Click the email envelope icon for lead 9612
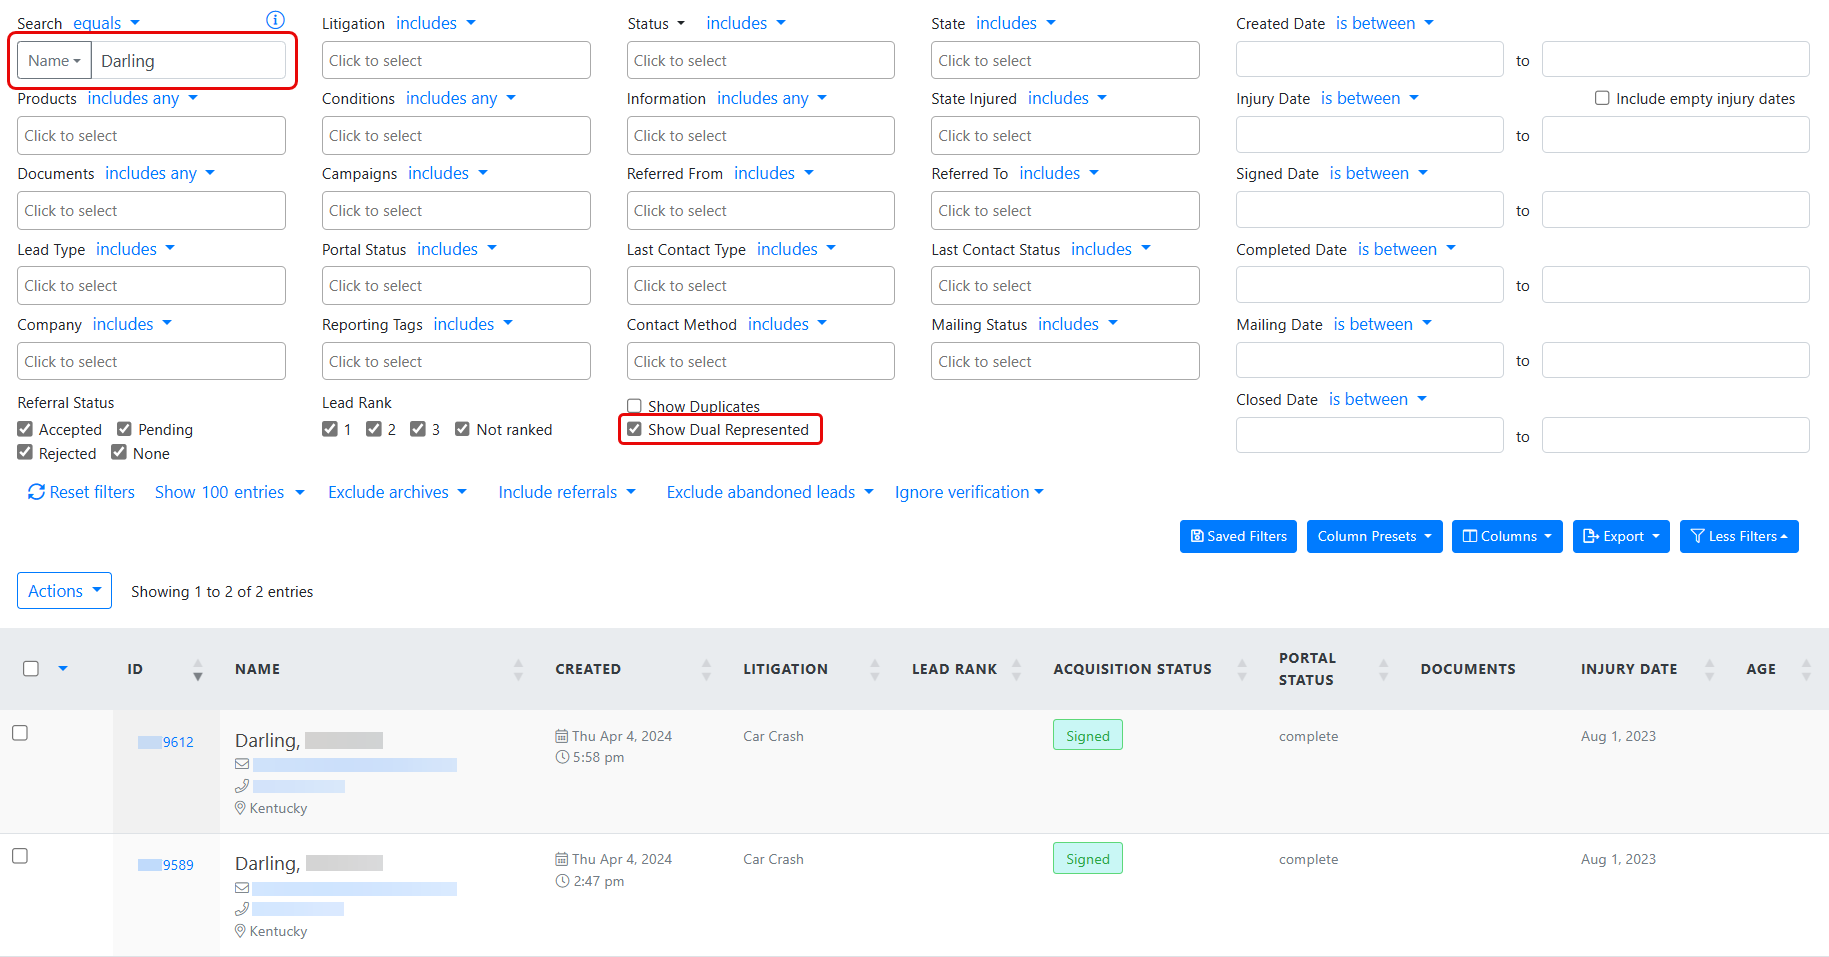This screenshot has height=957, width=1829. click(x=242, y=764)
